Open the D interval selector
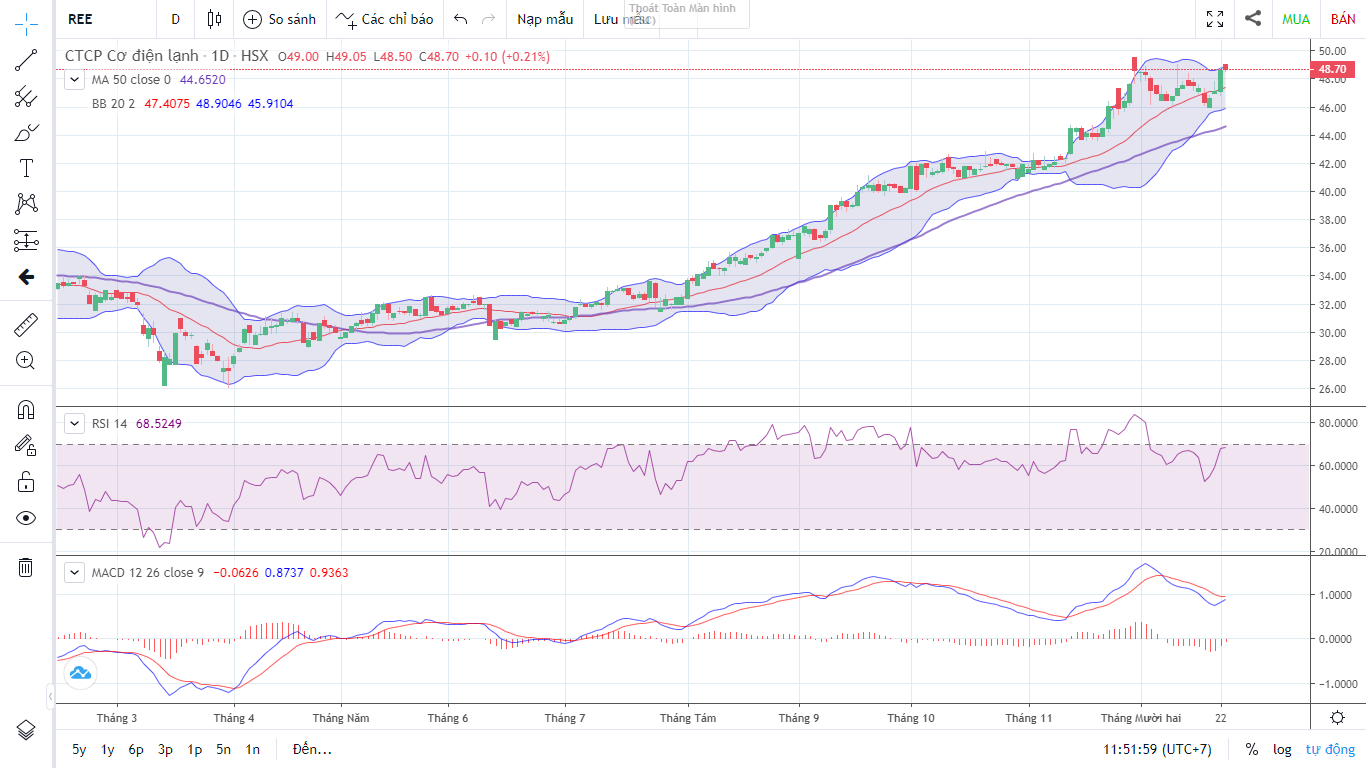 176,19
